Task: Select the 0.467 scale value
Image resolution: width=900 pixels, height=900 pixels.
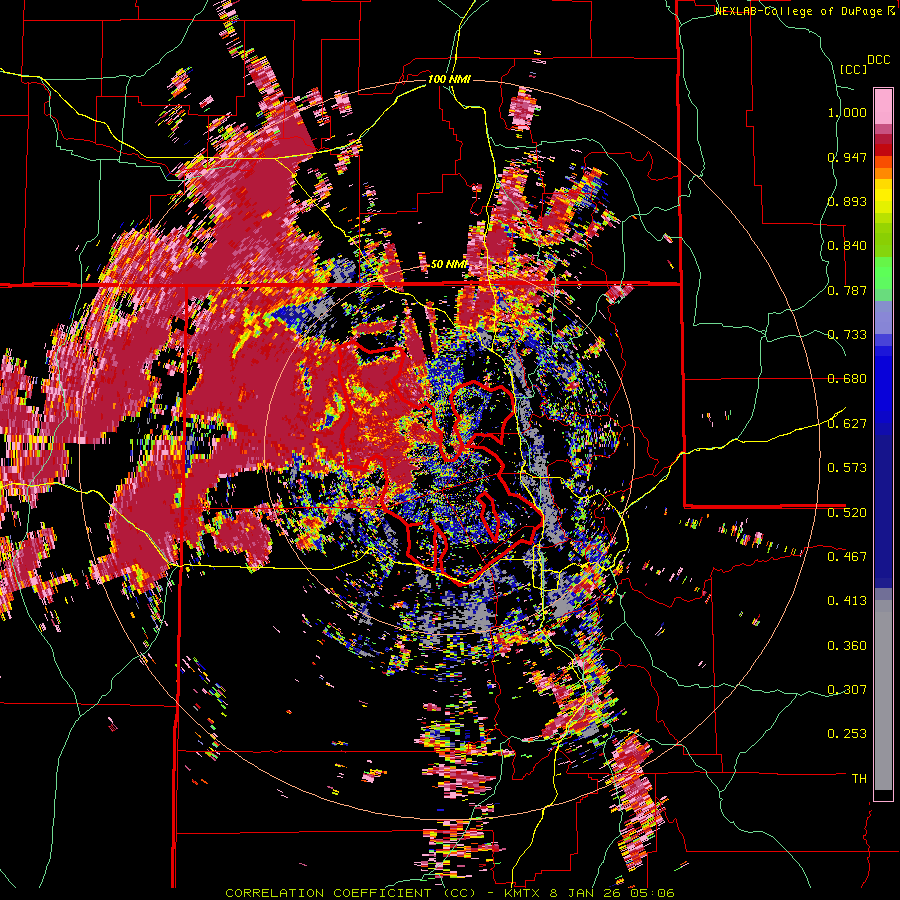Action: [x=847, y=557]
